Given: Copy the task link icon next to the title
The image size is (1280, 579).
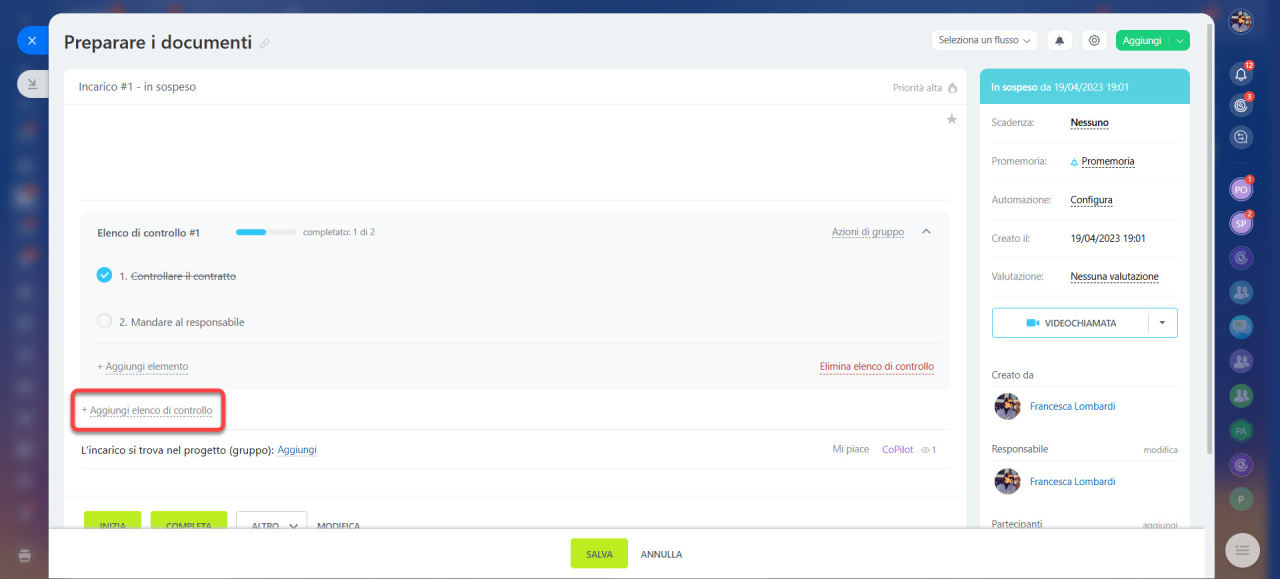Looking at the screenshot, I should coord(265,44).
